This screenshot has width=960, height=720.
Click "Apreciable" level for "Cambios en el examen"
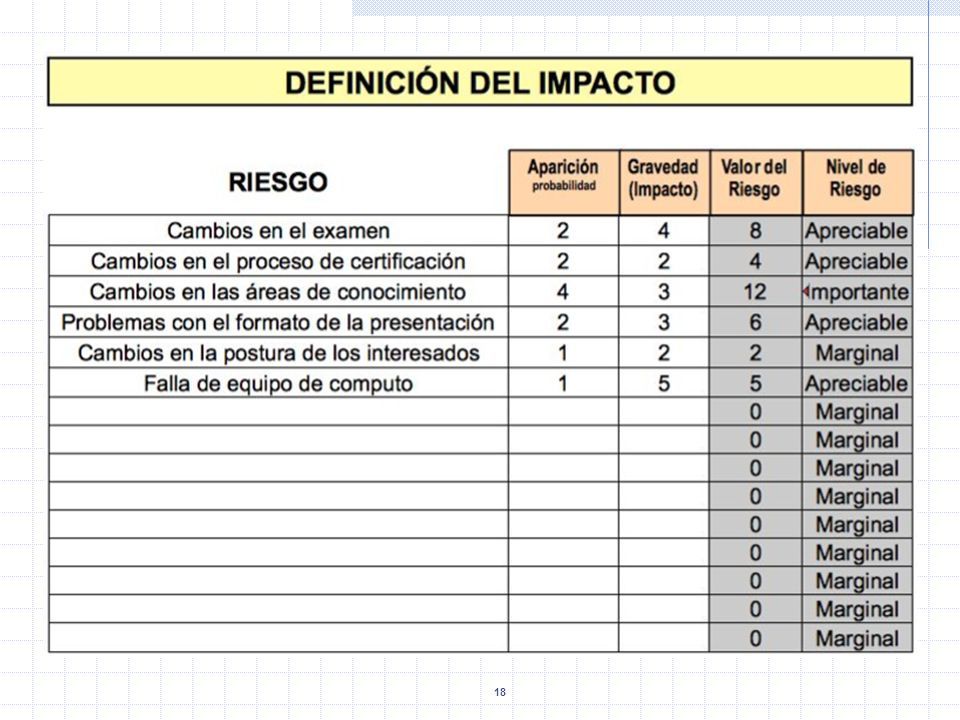pyautogui.click(x=857, y=231)
